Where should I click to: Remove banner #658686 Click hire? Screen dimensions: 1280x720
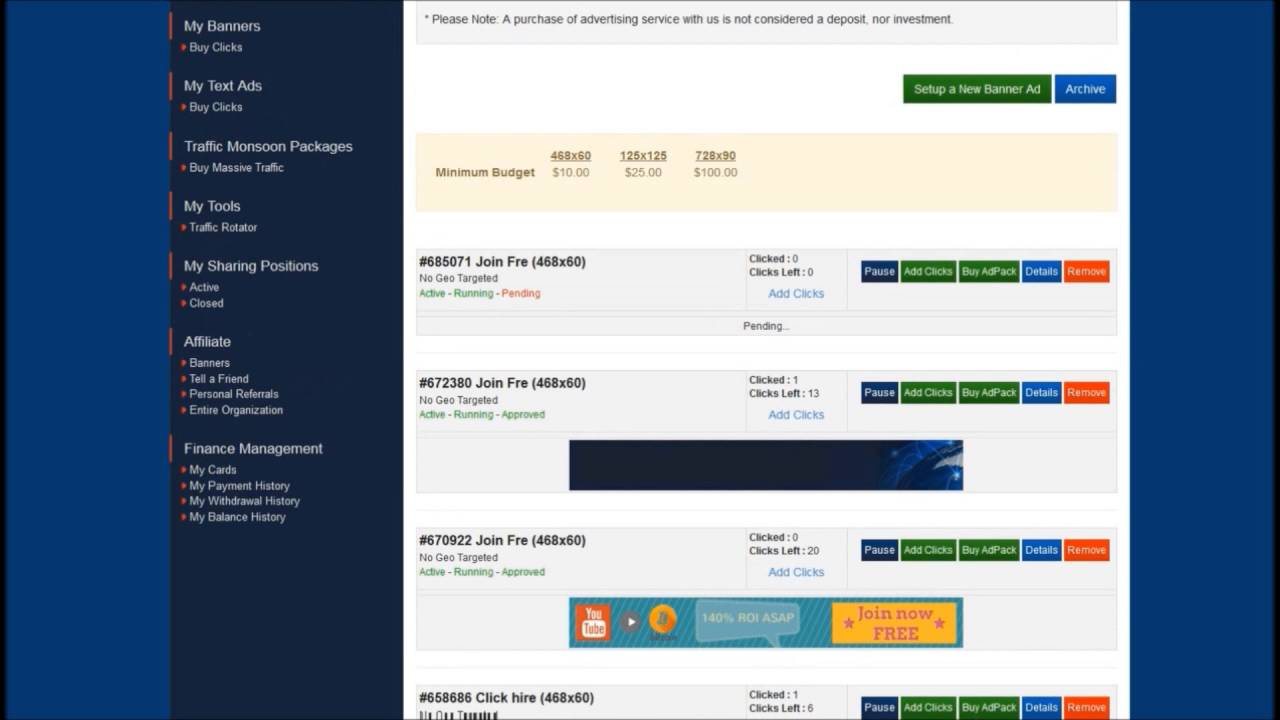[1086, 707]
